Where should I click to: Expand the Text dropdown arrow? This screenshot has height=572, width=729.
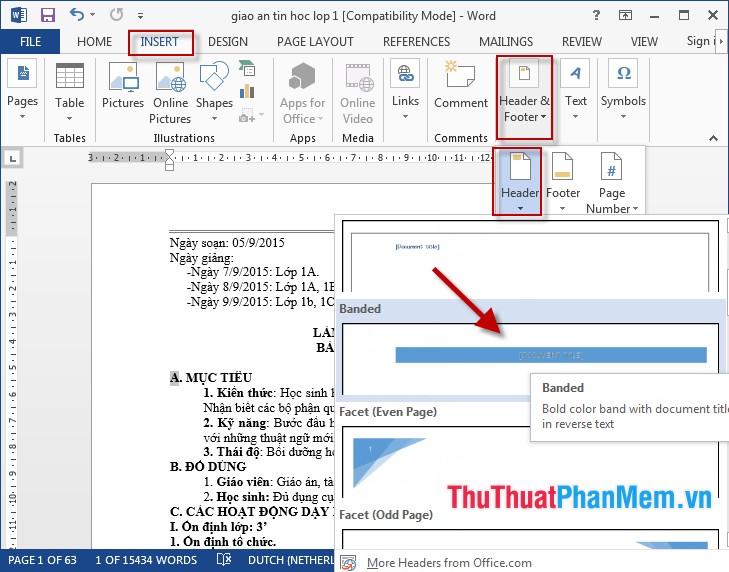[x=576, y=117]
